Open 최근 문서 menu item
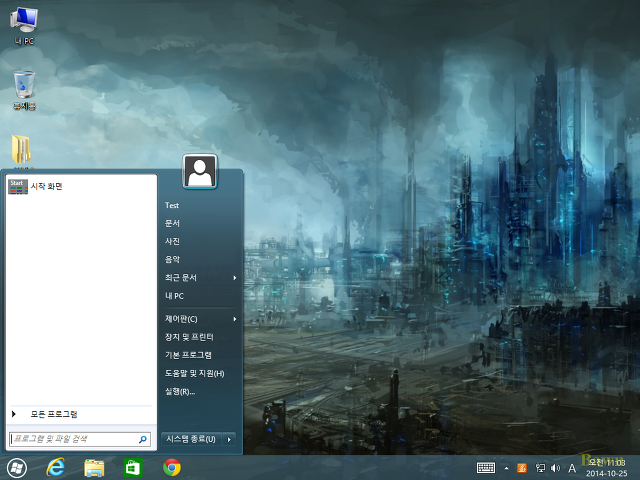640x480 pixels. click(180, 278)
